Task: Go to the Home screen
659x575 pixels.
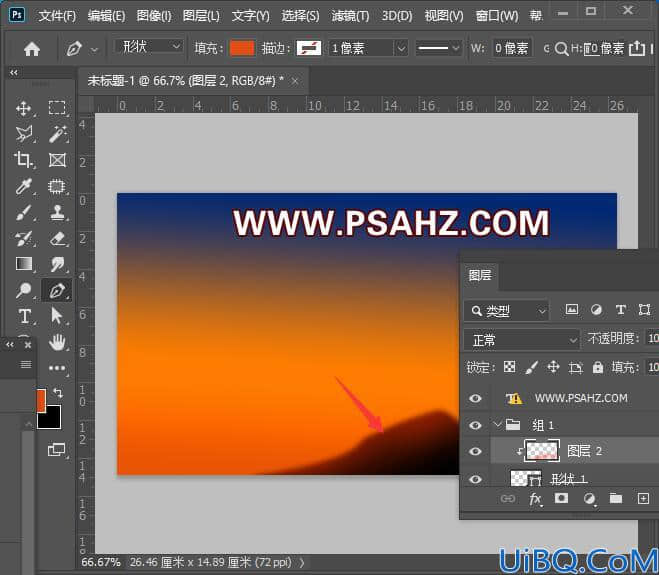Action: [32, 49]
